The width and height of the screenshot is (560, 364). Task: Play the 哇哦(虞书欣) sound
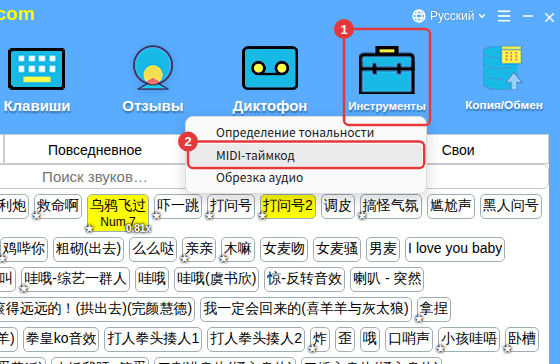[216, 279]
